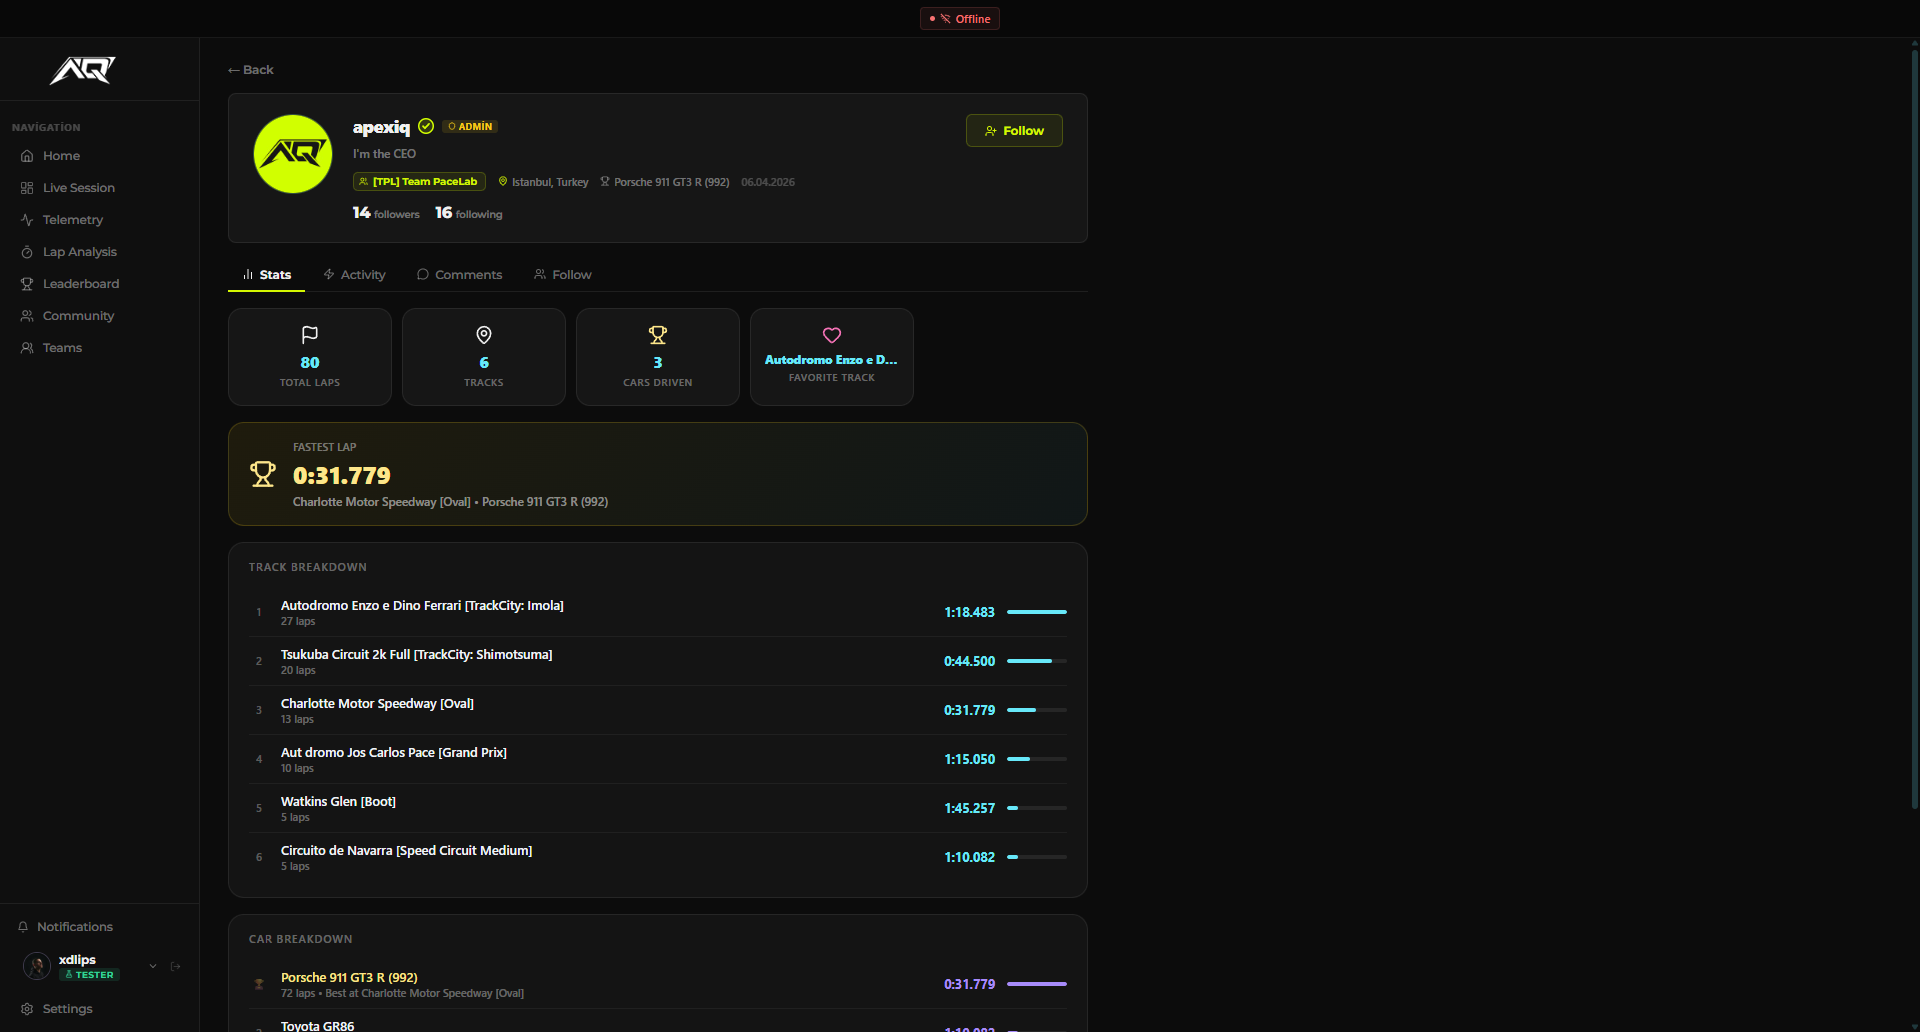This screenshot has width=1920, height=1032.
Task: Open the Home page via its house icon
Action: click(x=27, y=156)
